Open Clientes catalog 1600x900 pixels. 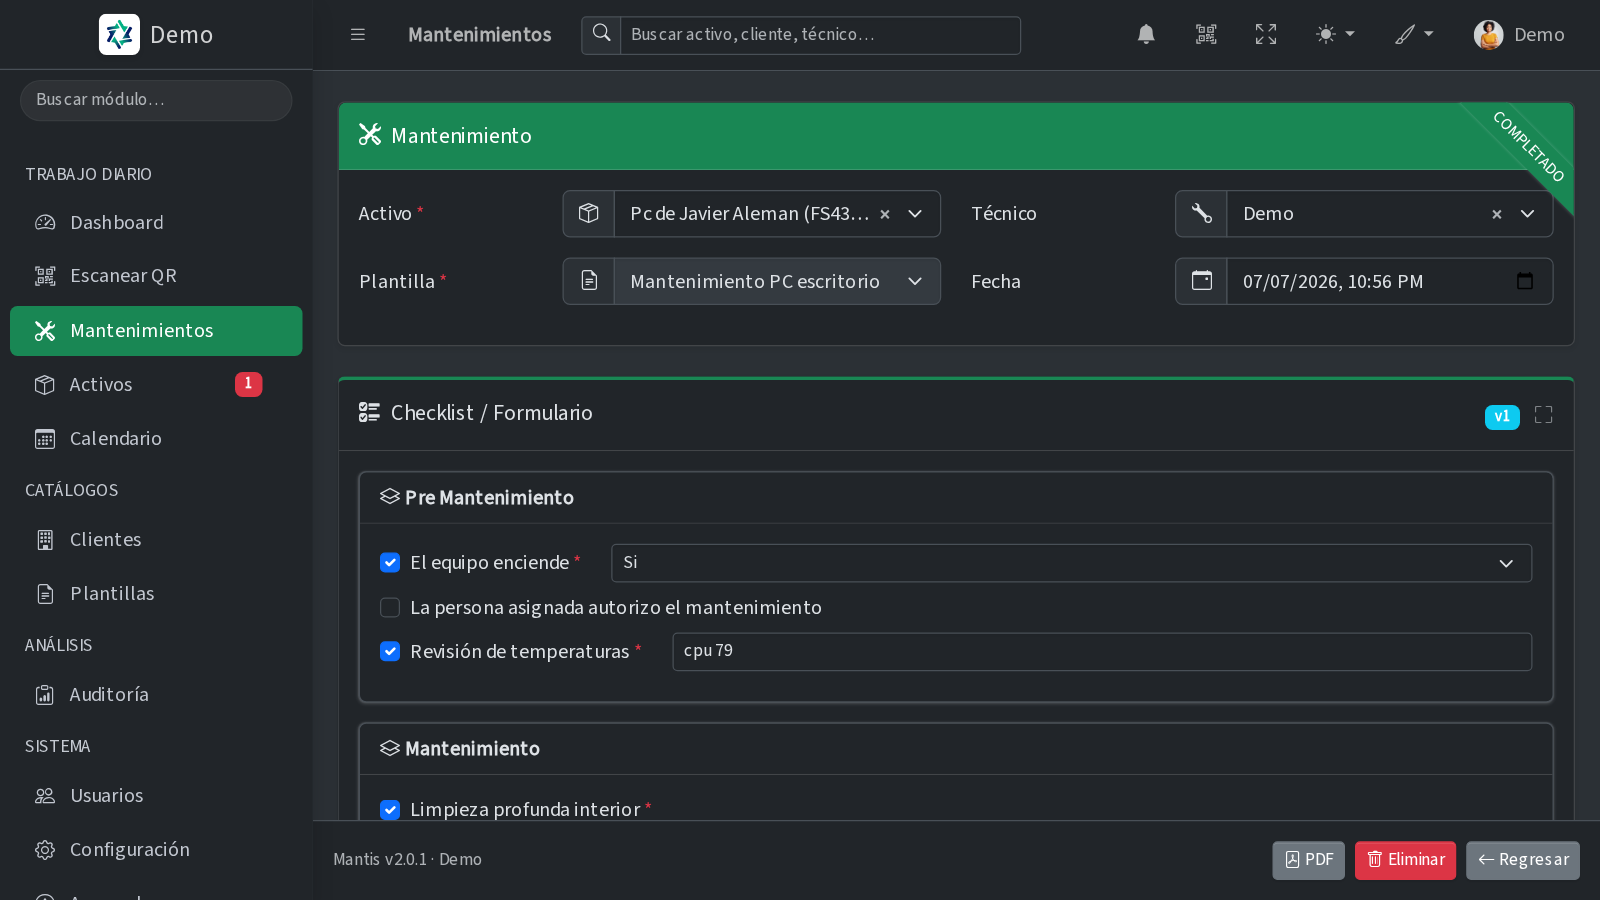[x=156, y=539]
